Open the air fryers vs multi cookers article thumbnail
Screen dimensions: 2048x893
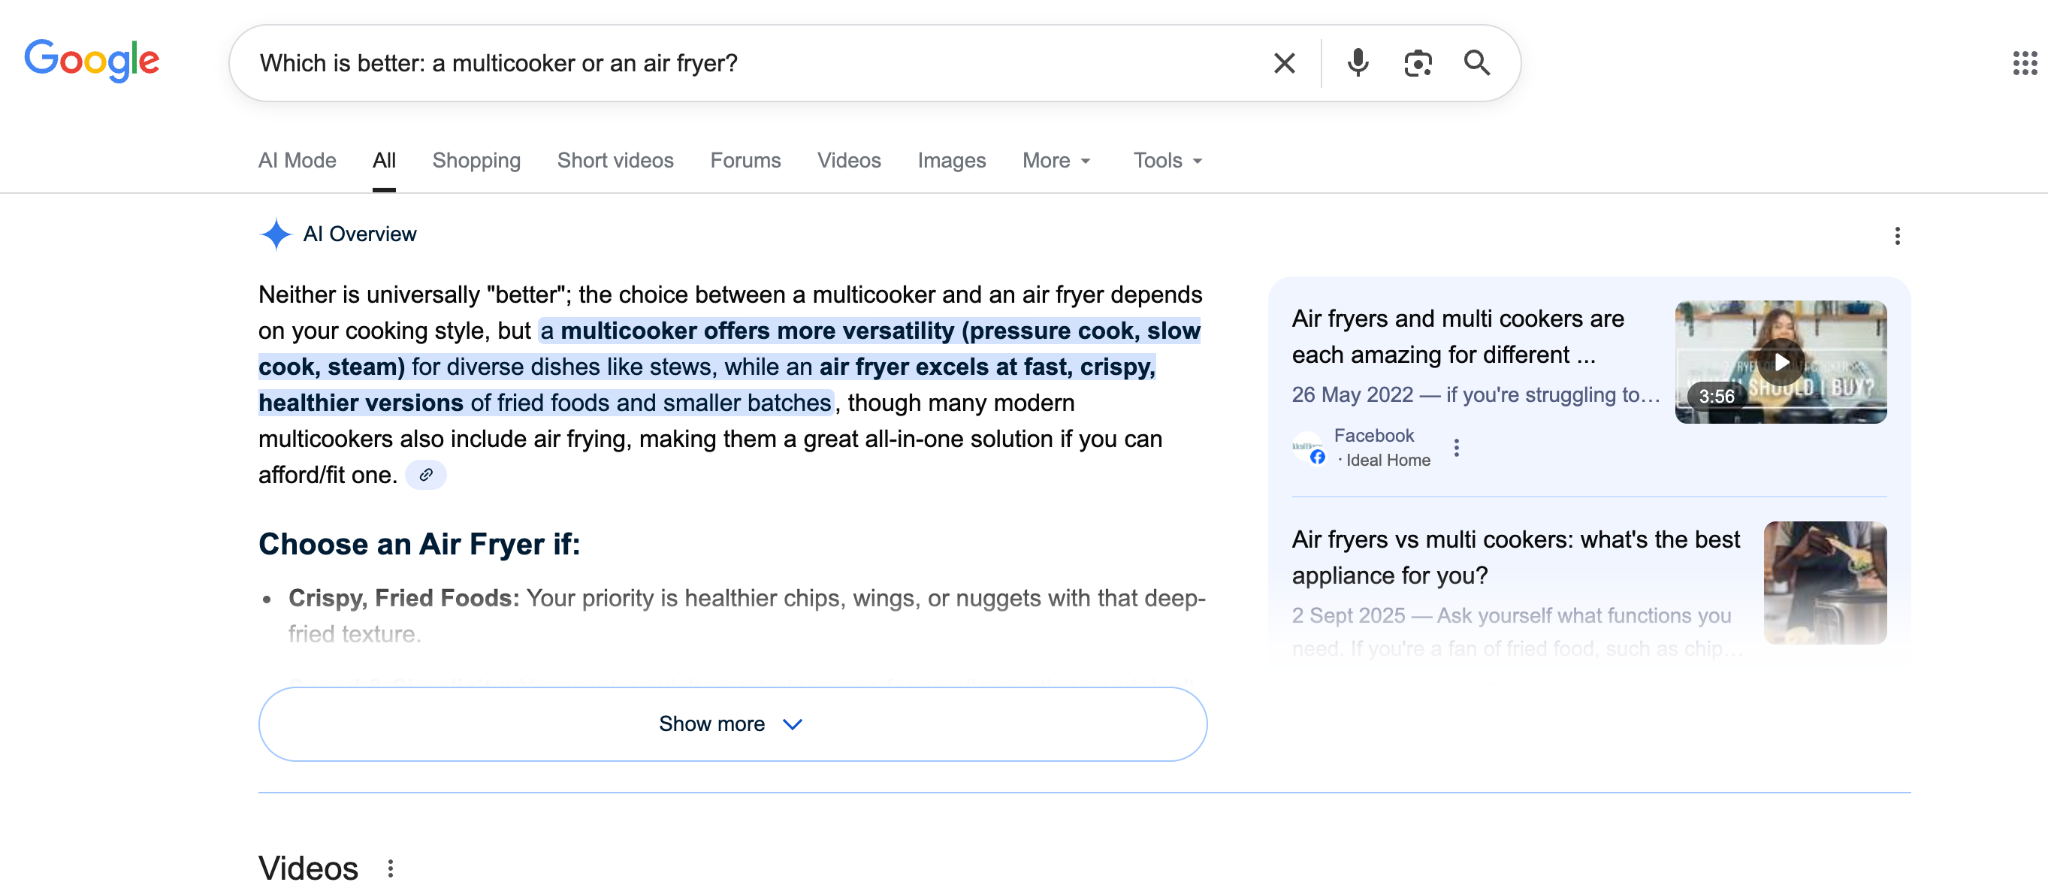point(1825,582)
